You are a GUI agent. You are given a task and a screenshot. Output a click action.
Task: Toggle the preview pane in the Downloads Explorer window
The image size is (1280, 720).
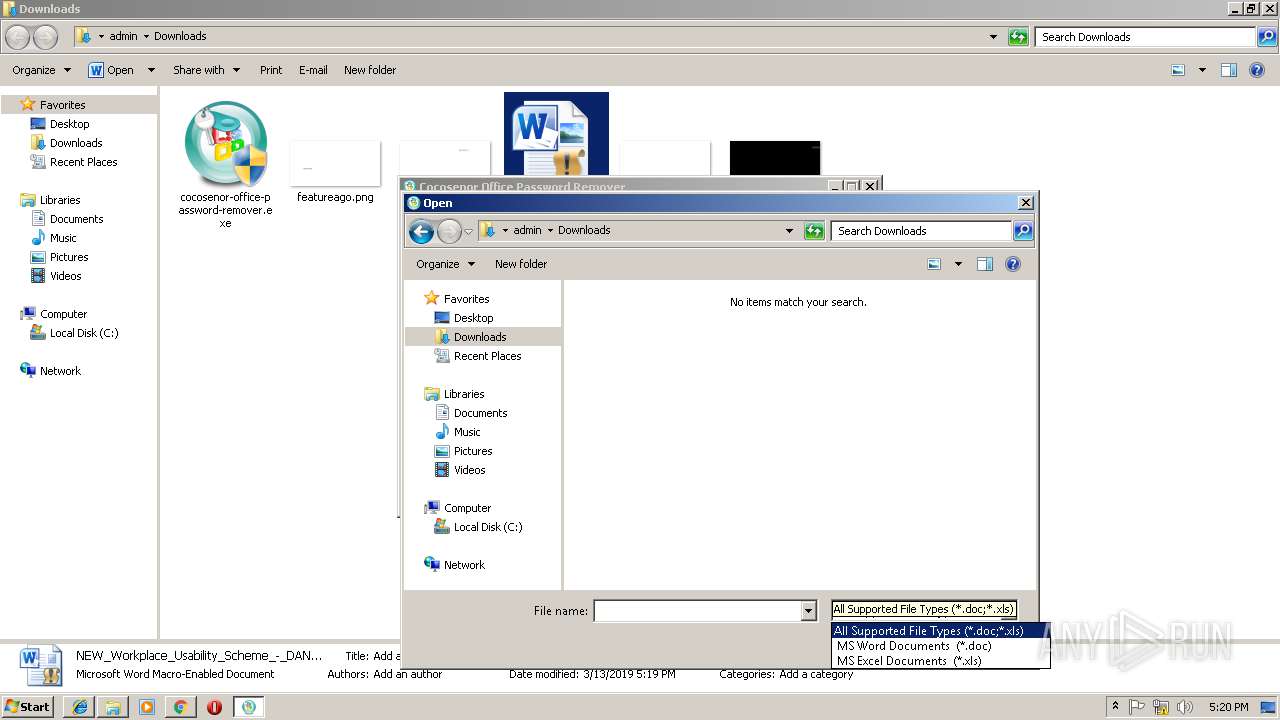[x=1229, y=70]
